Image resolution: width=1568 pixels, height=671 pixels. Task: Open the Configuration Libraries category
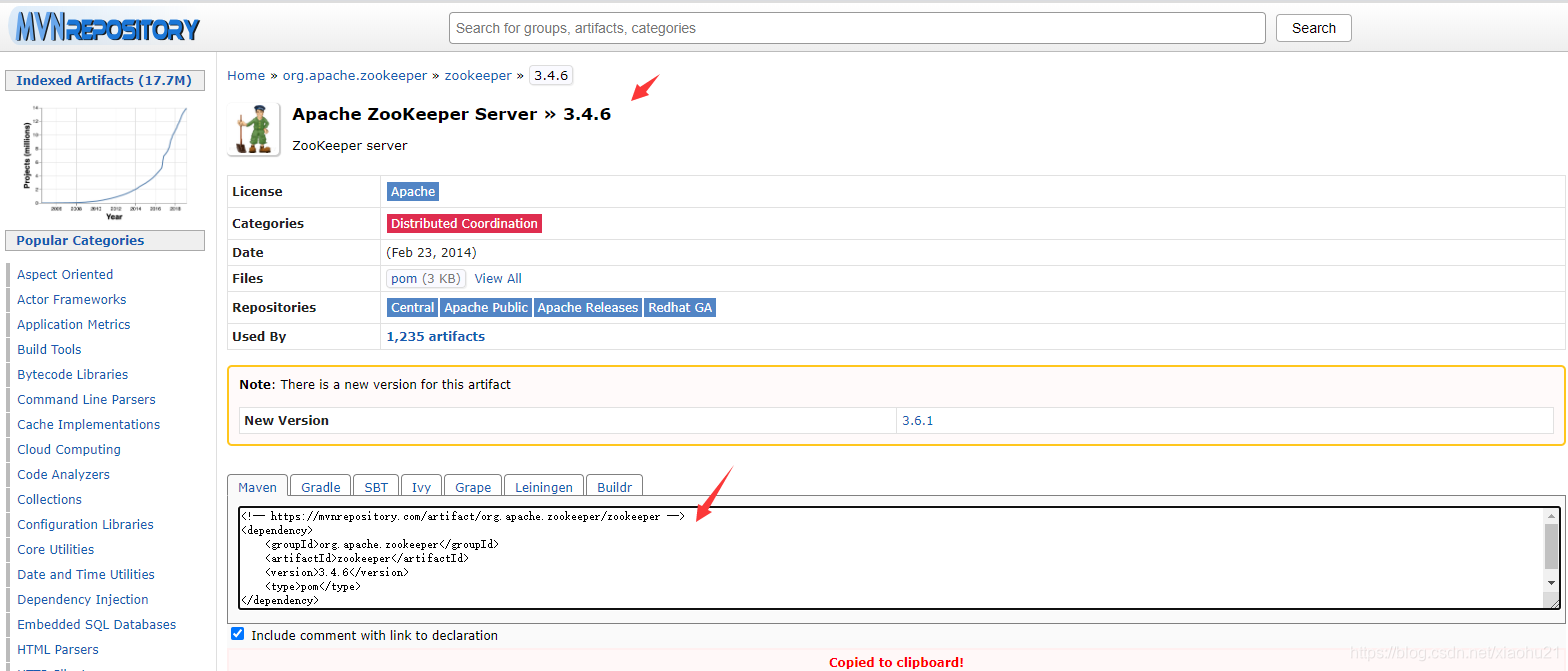click(86, 524)
